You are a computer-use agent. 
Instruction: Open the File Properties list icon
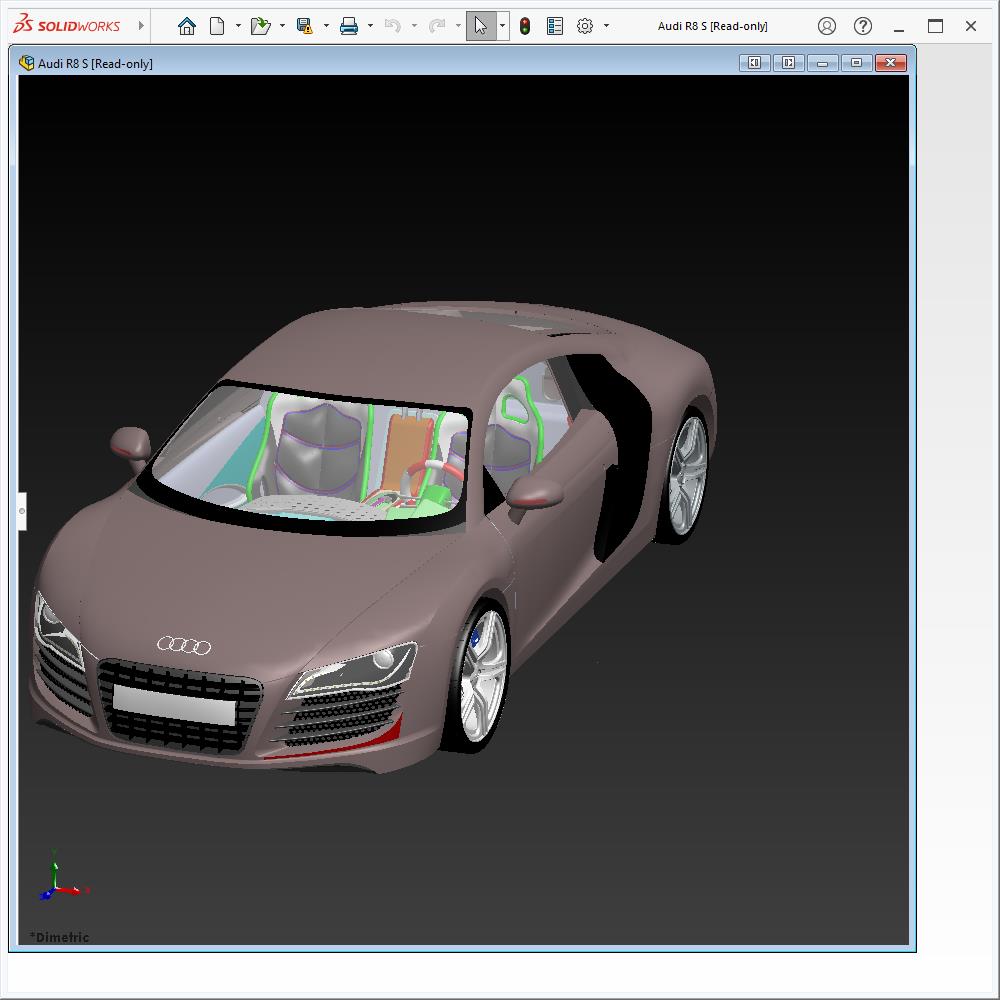pyautogui.click(x=555, y=26)
